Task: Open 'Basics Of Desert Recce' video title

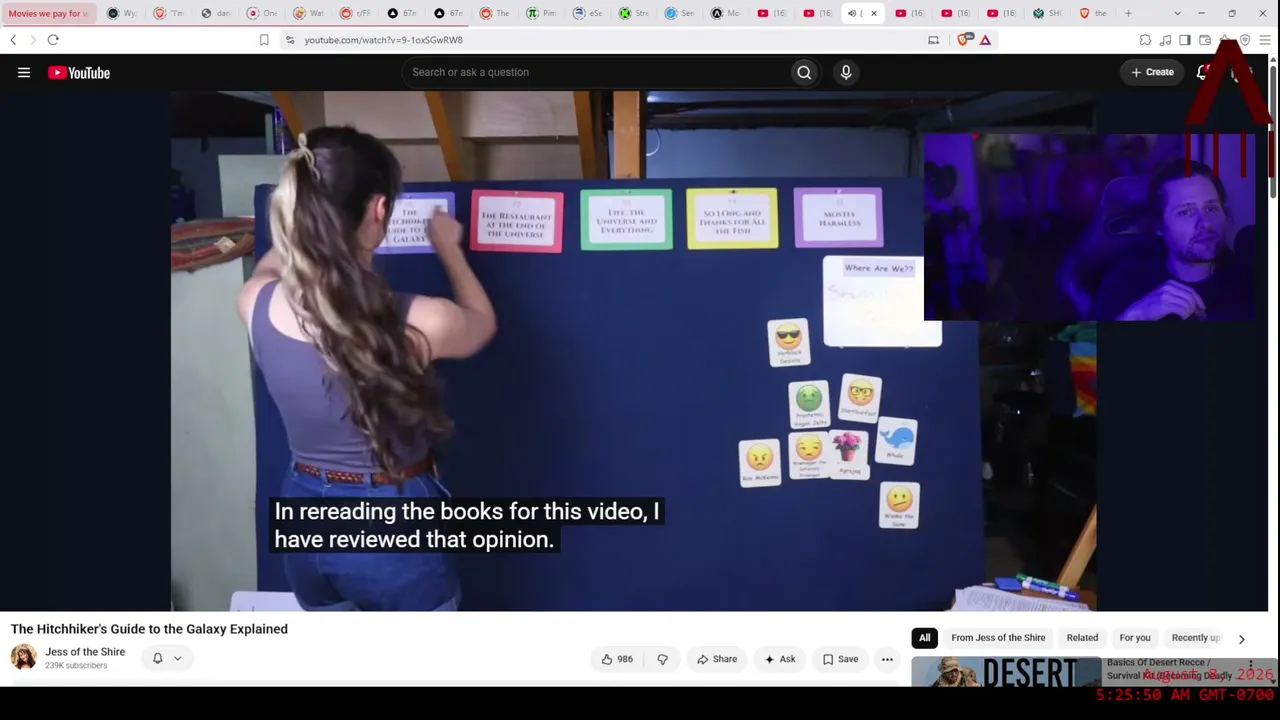Action: pyautogui.click(x=1170, y=669)
